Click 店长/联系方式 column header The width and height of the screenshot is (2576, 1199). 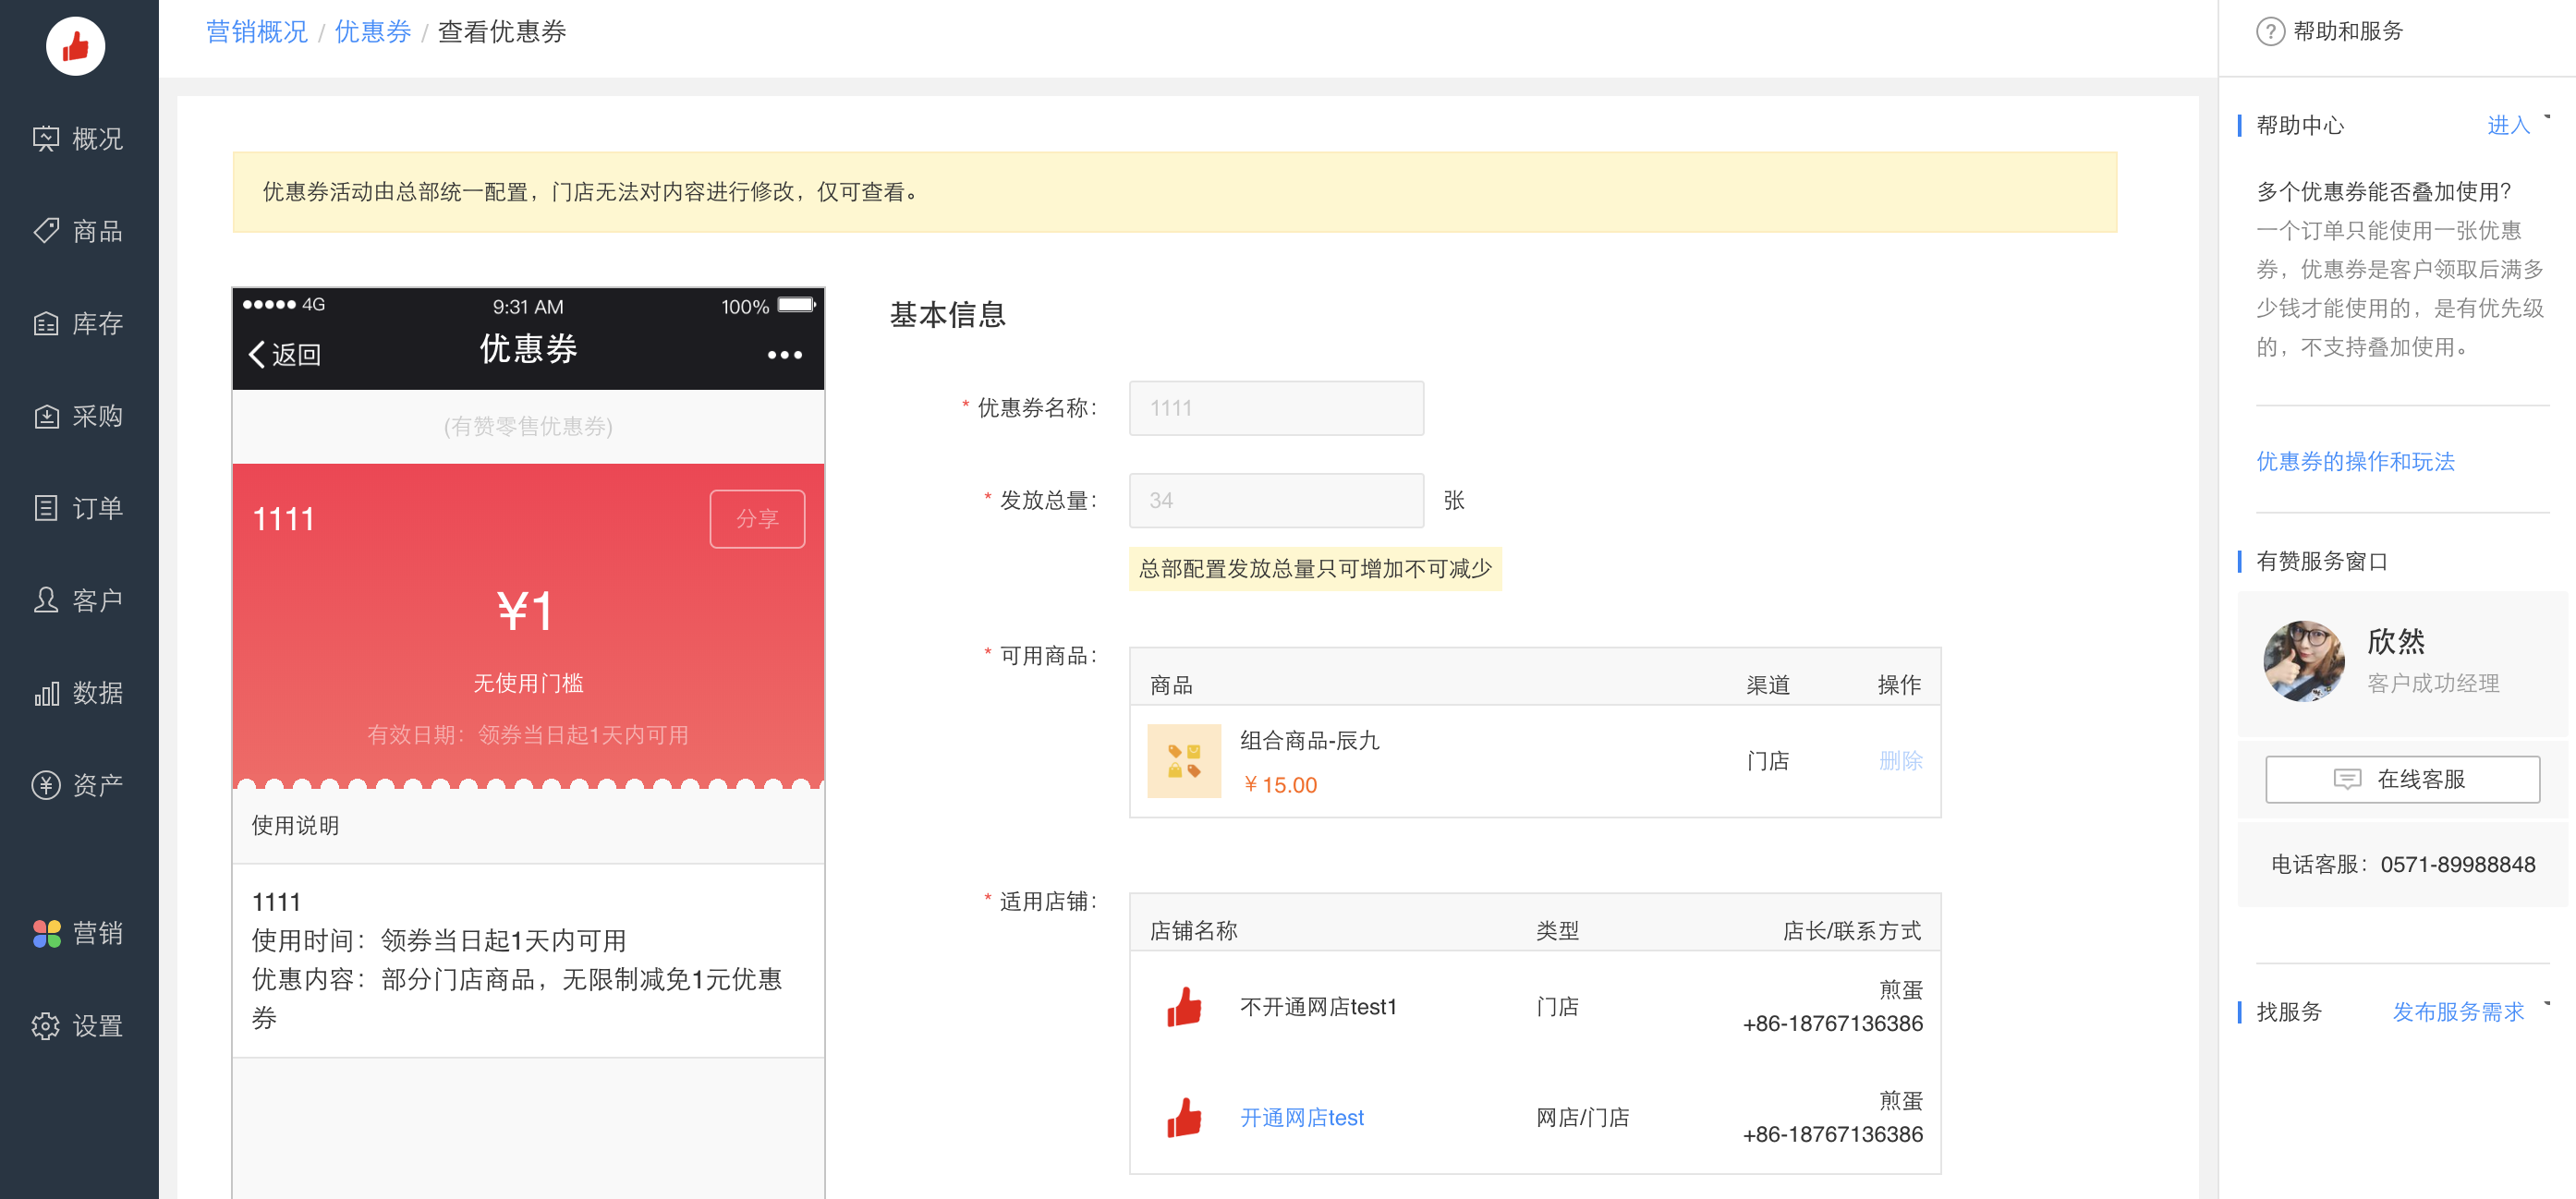(x=1851, y=931)
